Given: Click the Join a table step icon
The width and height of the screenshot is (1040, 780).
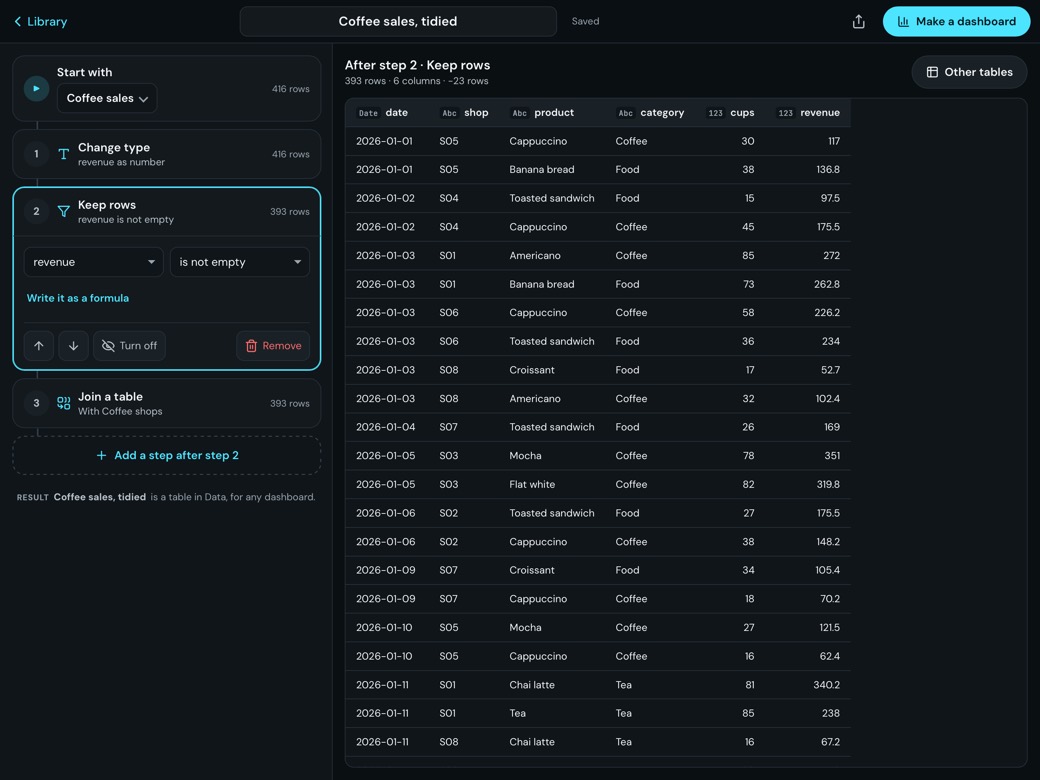Looking at the screenshot, I should (64, 403).
